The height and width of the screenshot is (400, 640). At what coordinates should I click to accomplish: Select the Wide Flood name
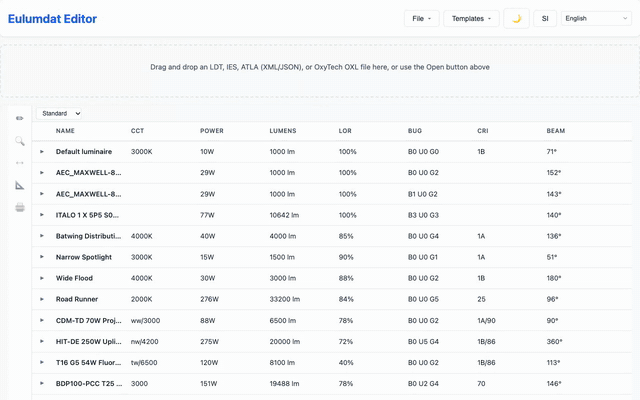(74, 278)
